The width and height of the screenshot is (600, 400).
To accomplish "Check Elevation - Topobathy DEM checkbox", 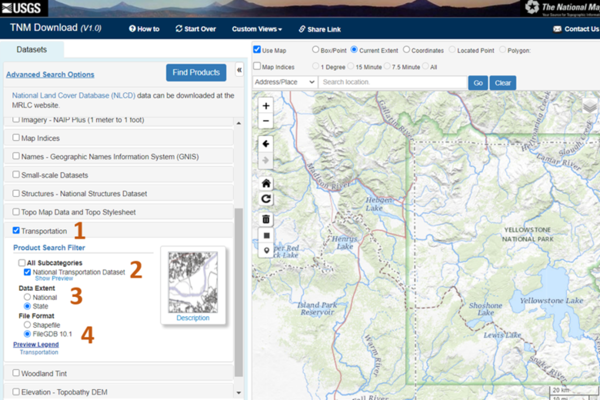I will [16, 391].
